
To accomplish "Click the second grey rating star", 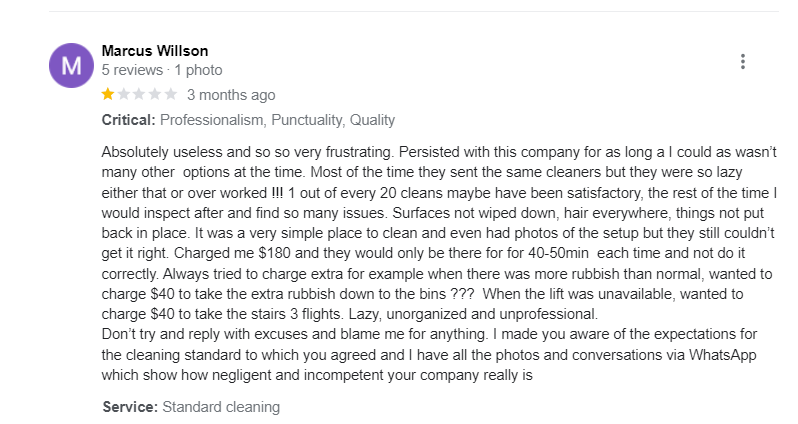I will point(124,94).
